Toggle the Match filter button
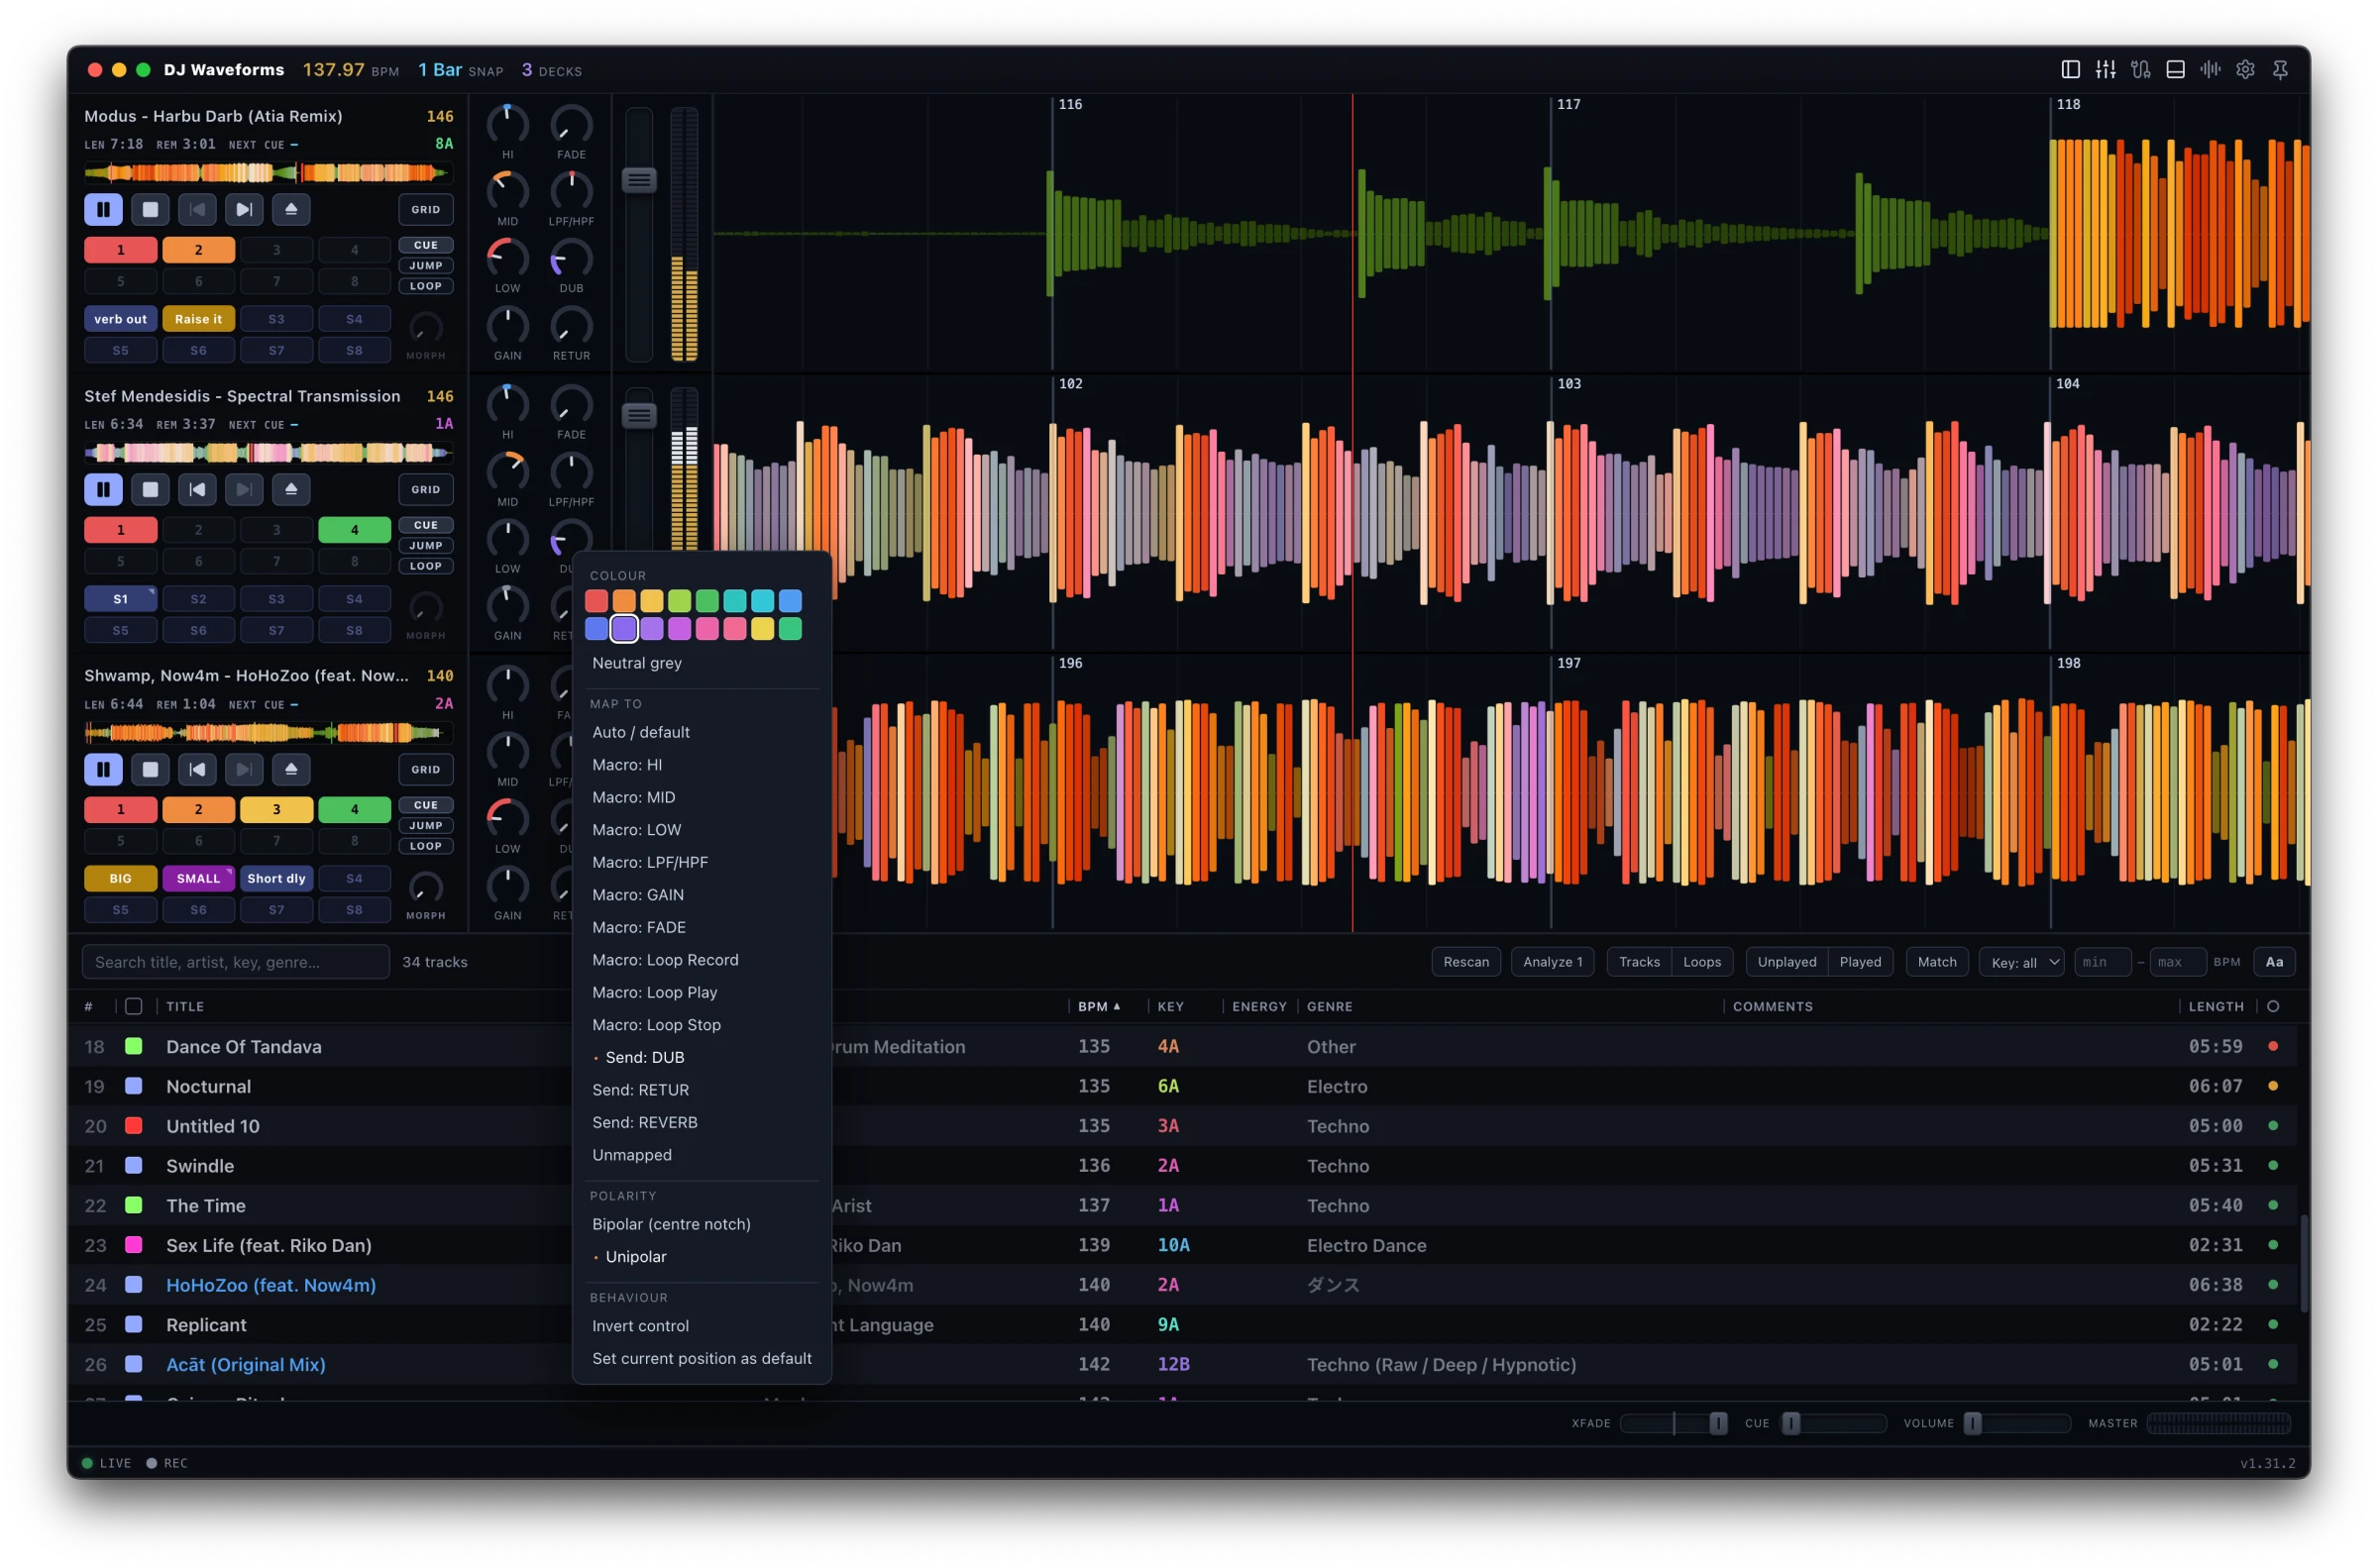 coord(1937,961)
